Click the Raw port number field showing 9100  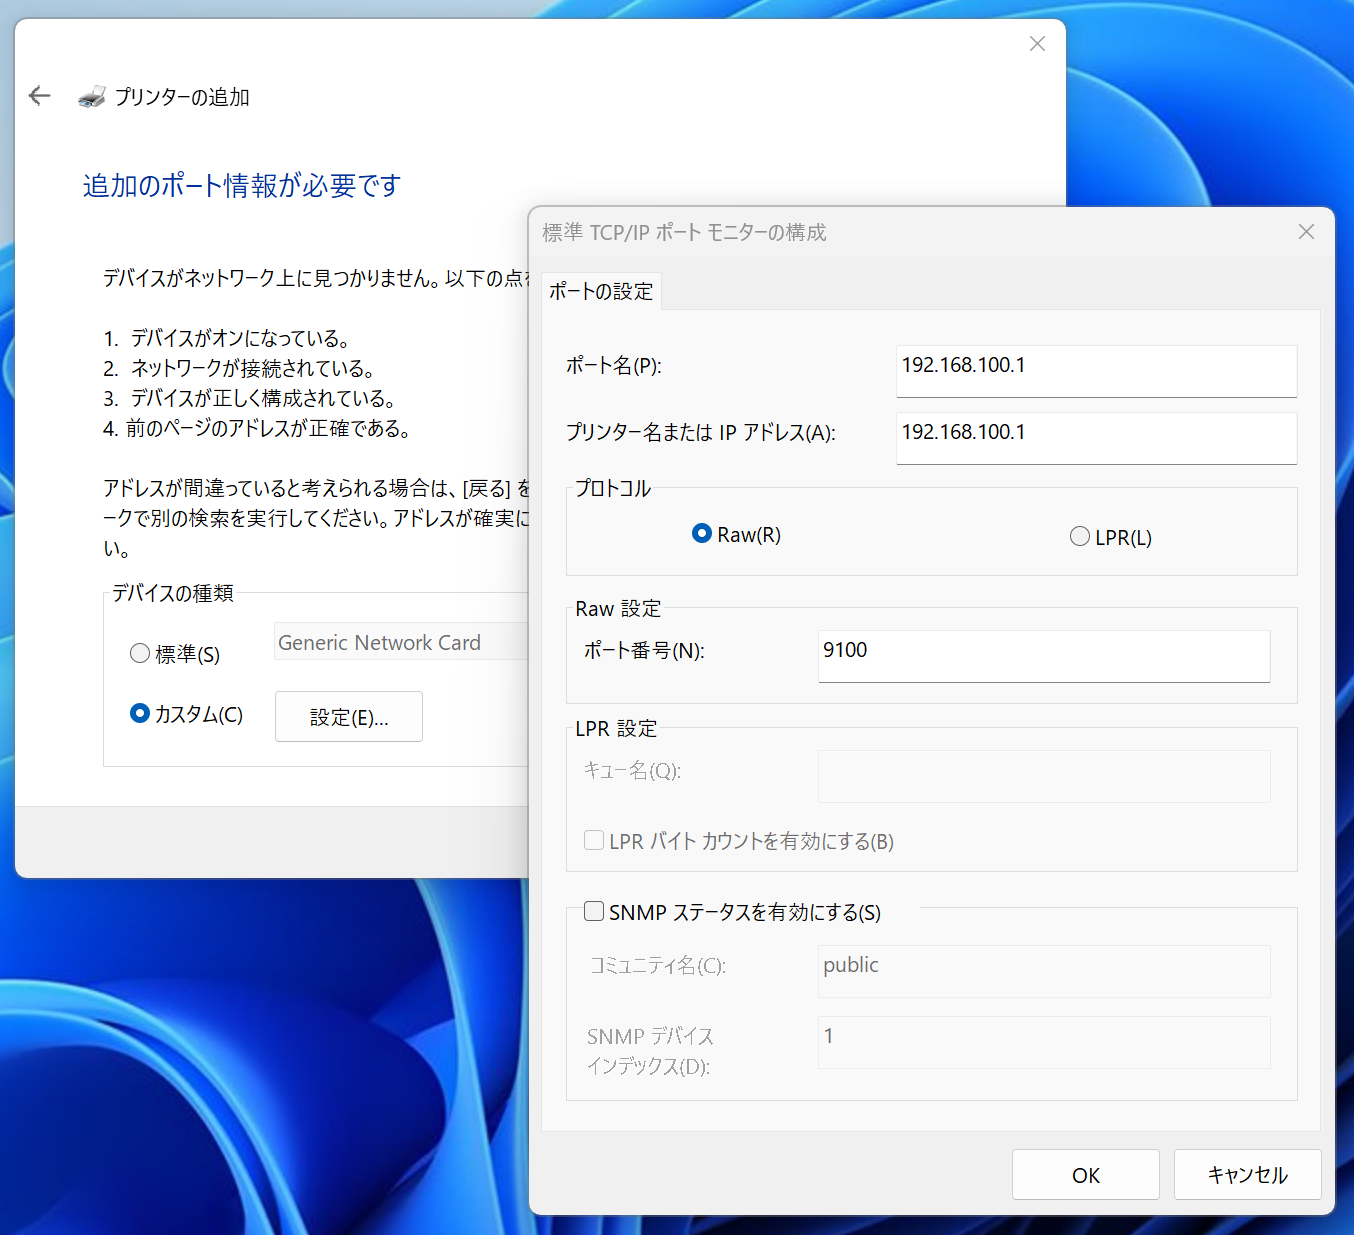1043,656
